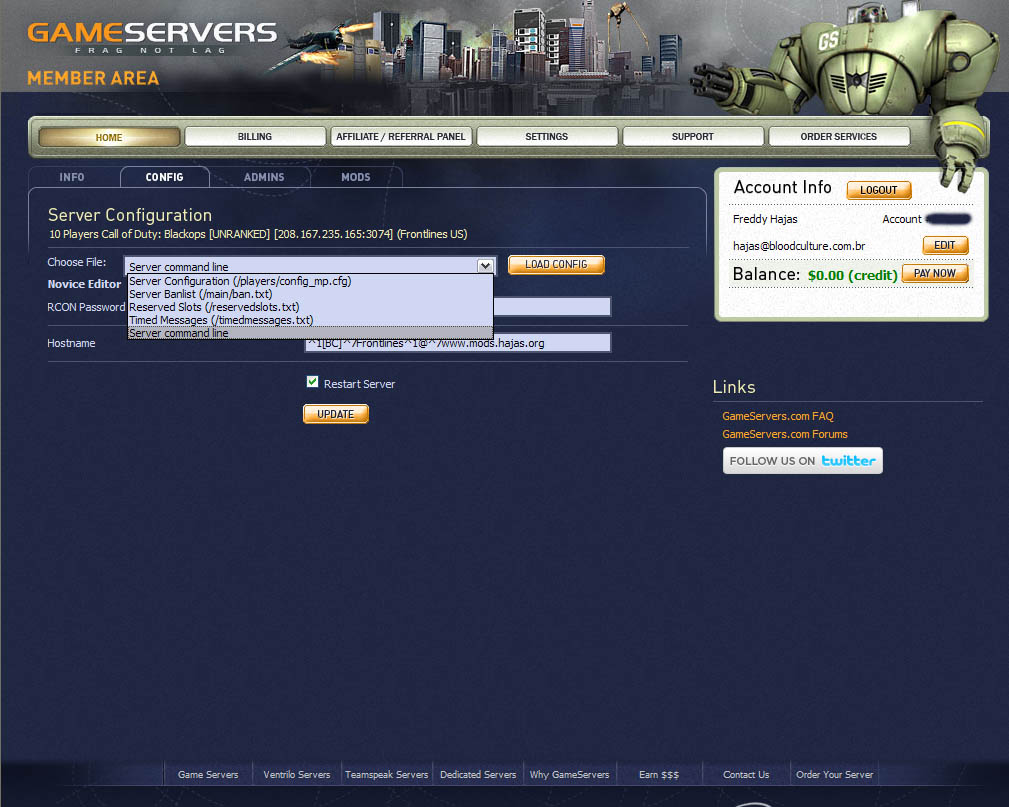Open Ventrilo Servers footer link

(x=297, y=774)
